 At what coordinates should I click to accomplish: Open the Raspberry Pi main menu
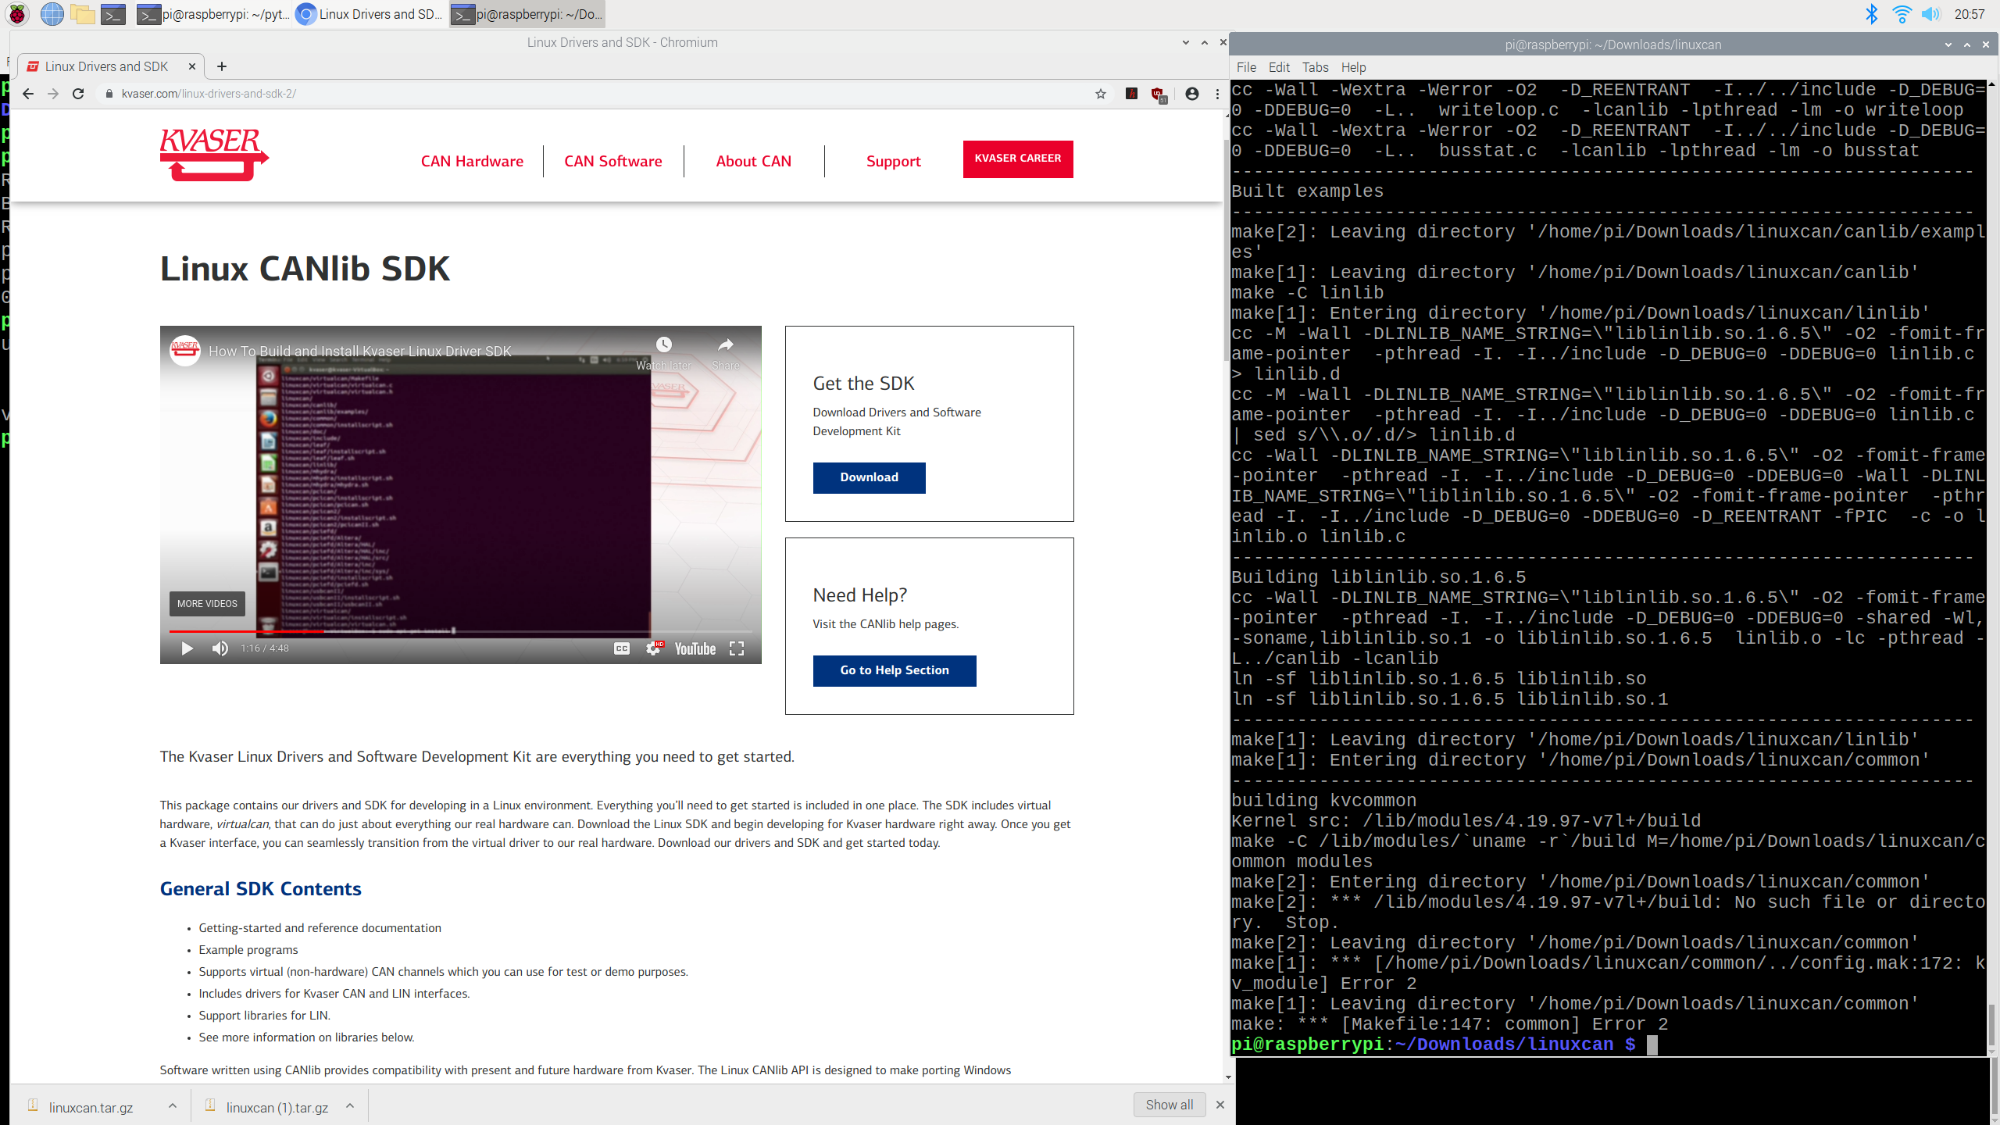tap(17, 14)
